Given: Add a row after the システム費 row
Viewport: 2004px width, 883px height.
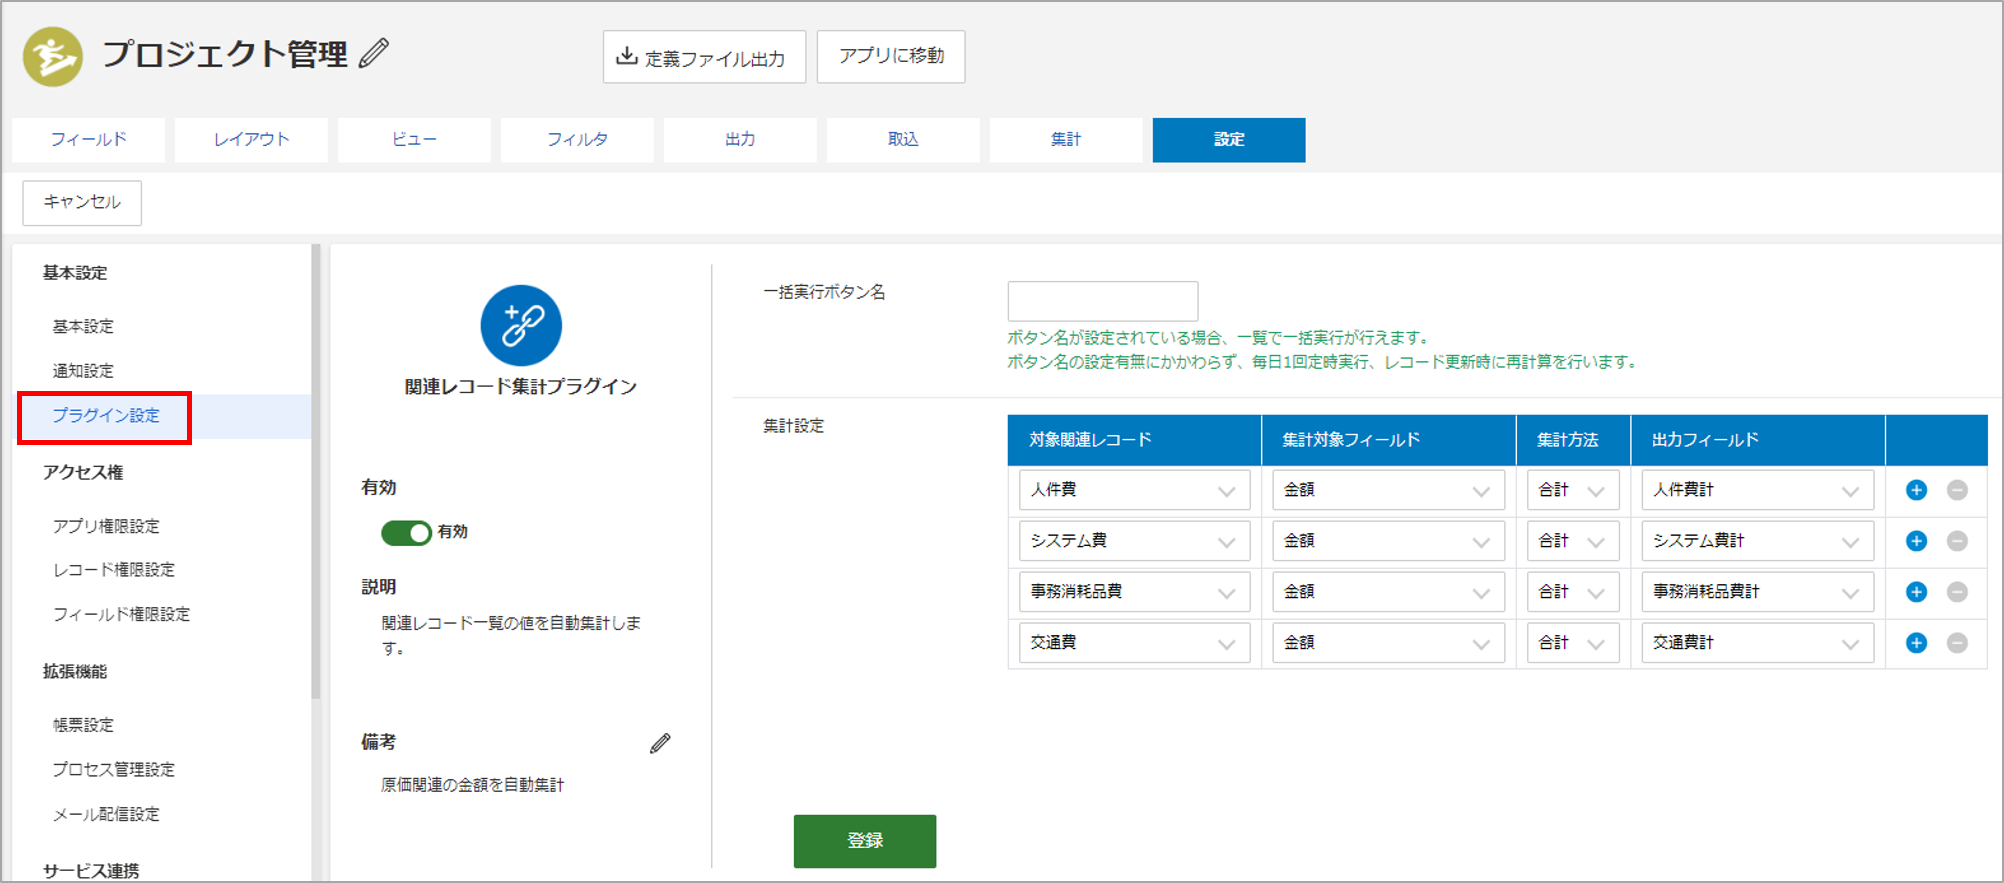Looking at the screenshot, I should point(1916,541).
